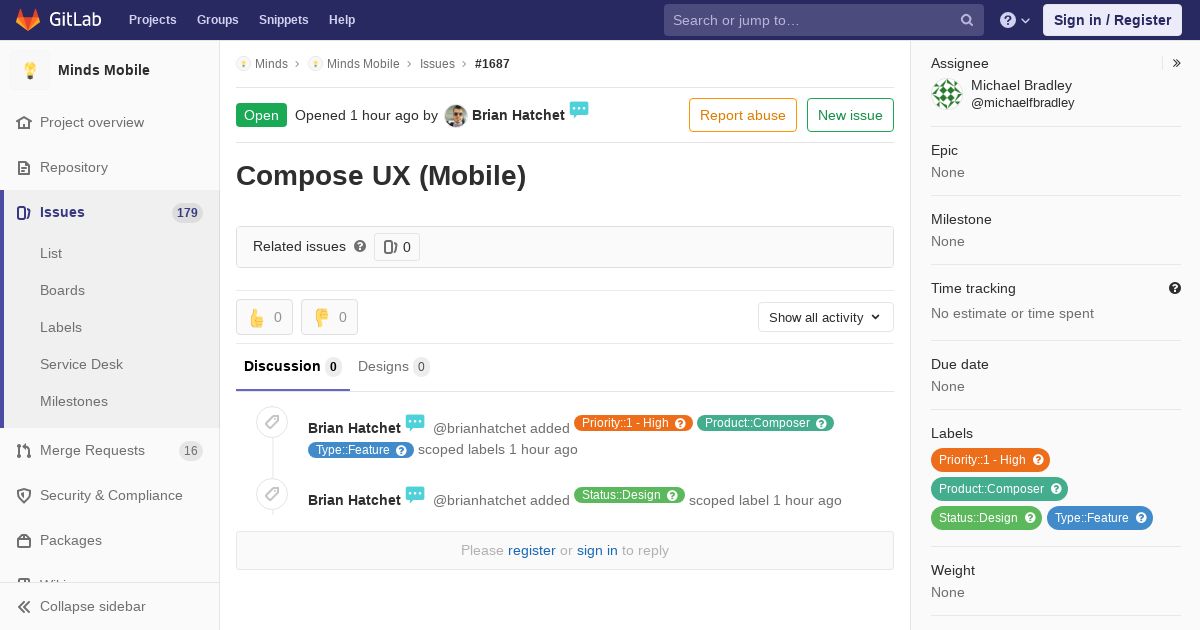Click chat bubble icon next to author name
The height and width of the screenshot is (630, 1200).
point(579,109)
